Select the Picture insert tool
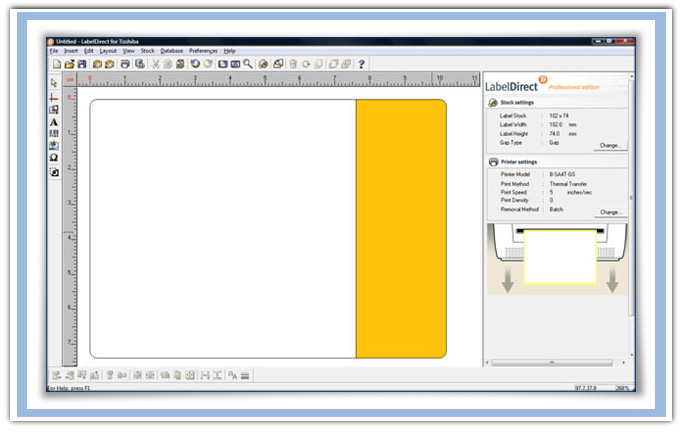 pos(54,146)
